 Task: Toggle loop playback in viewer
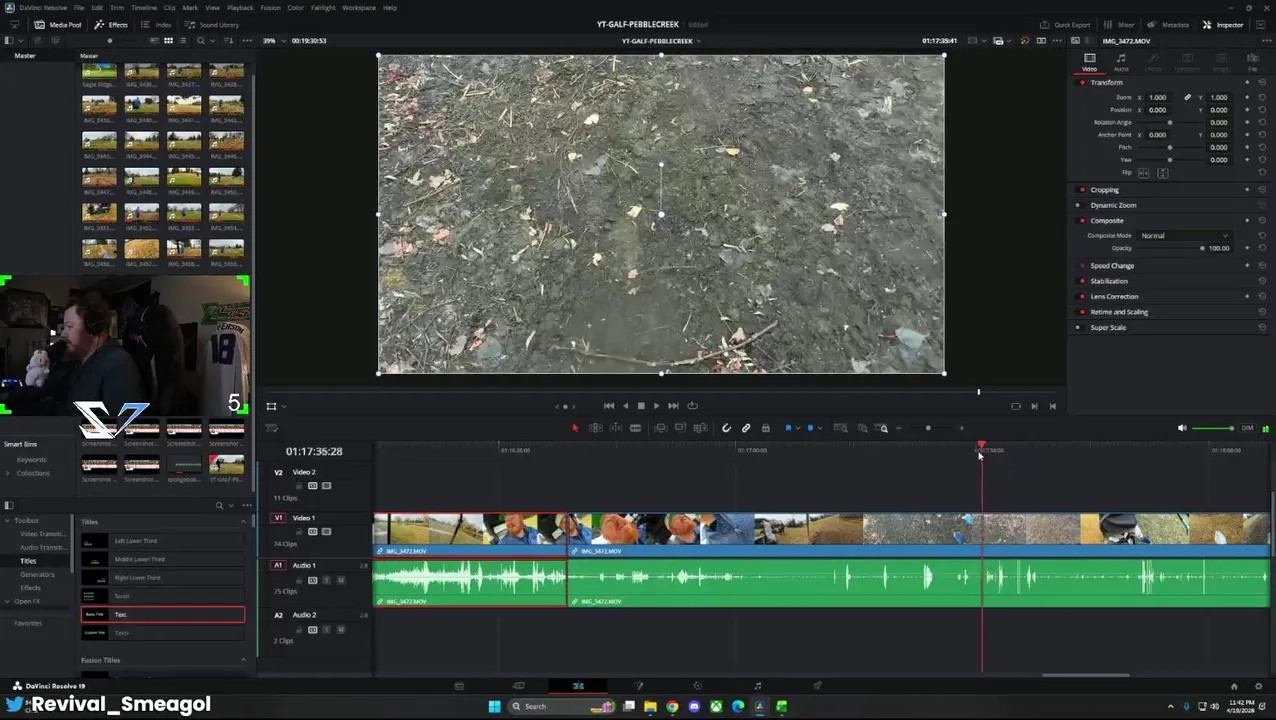click(692, 406)
